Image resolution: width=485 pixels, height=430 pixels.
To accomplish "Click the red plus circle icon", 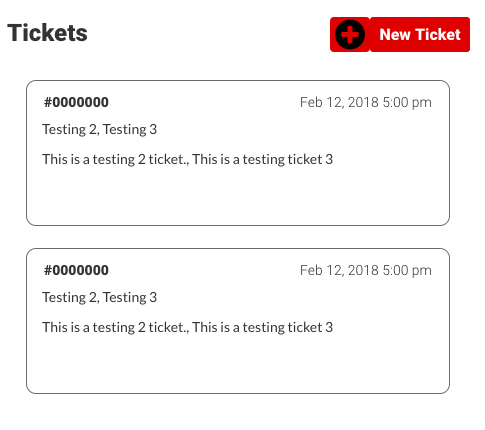I will point(350,34).
